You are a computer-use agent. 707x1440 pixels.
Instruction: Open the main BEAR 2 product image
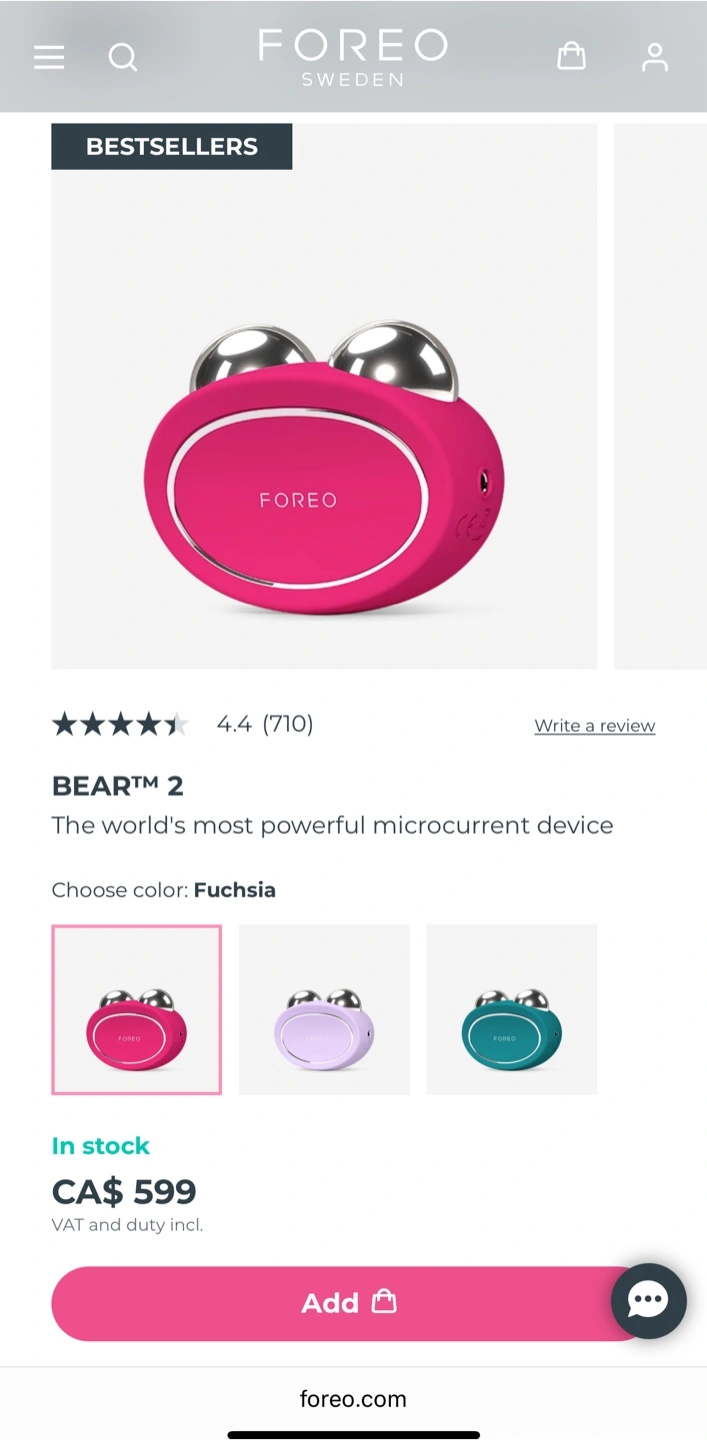coord(324,396)
